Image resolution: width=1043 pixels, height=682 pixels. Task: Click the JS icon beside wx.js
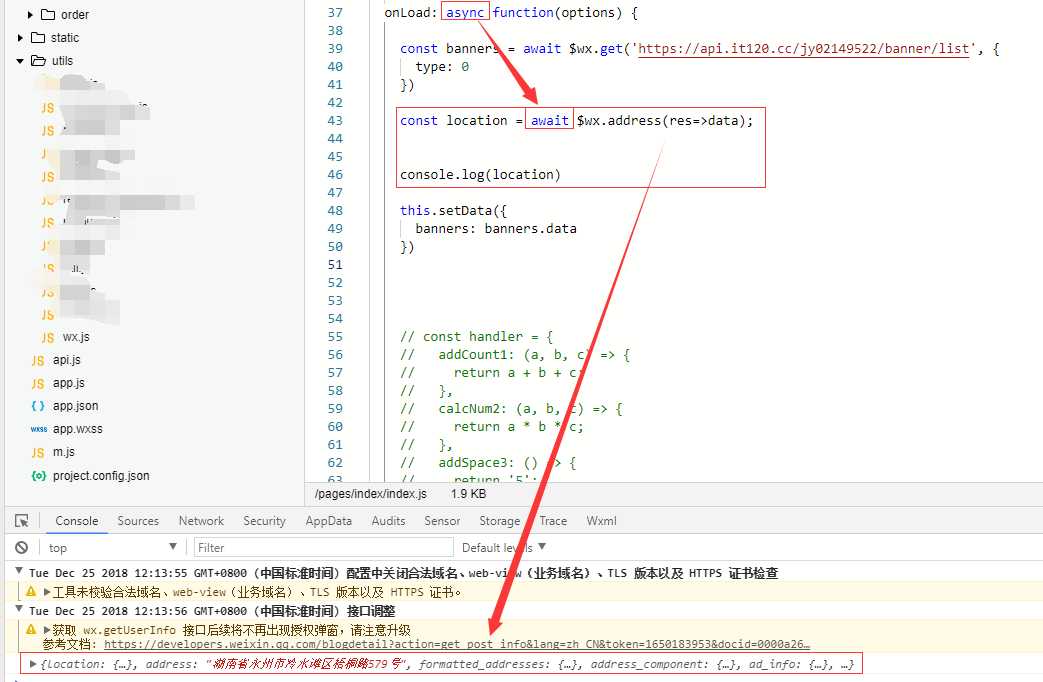pos(48,337)
